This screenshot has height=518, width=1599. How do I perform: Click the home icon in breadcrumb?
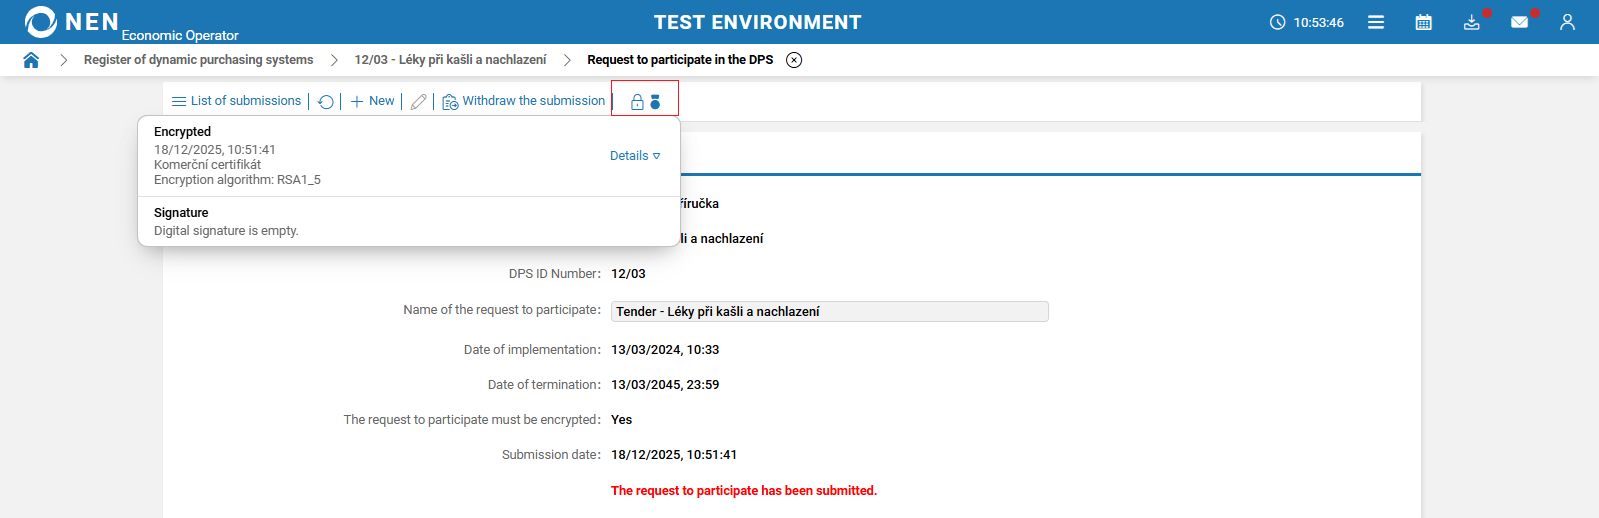click(x=31, y=60)
